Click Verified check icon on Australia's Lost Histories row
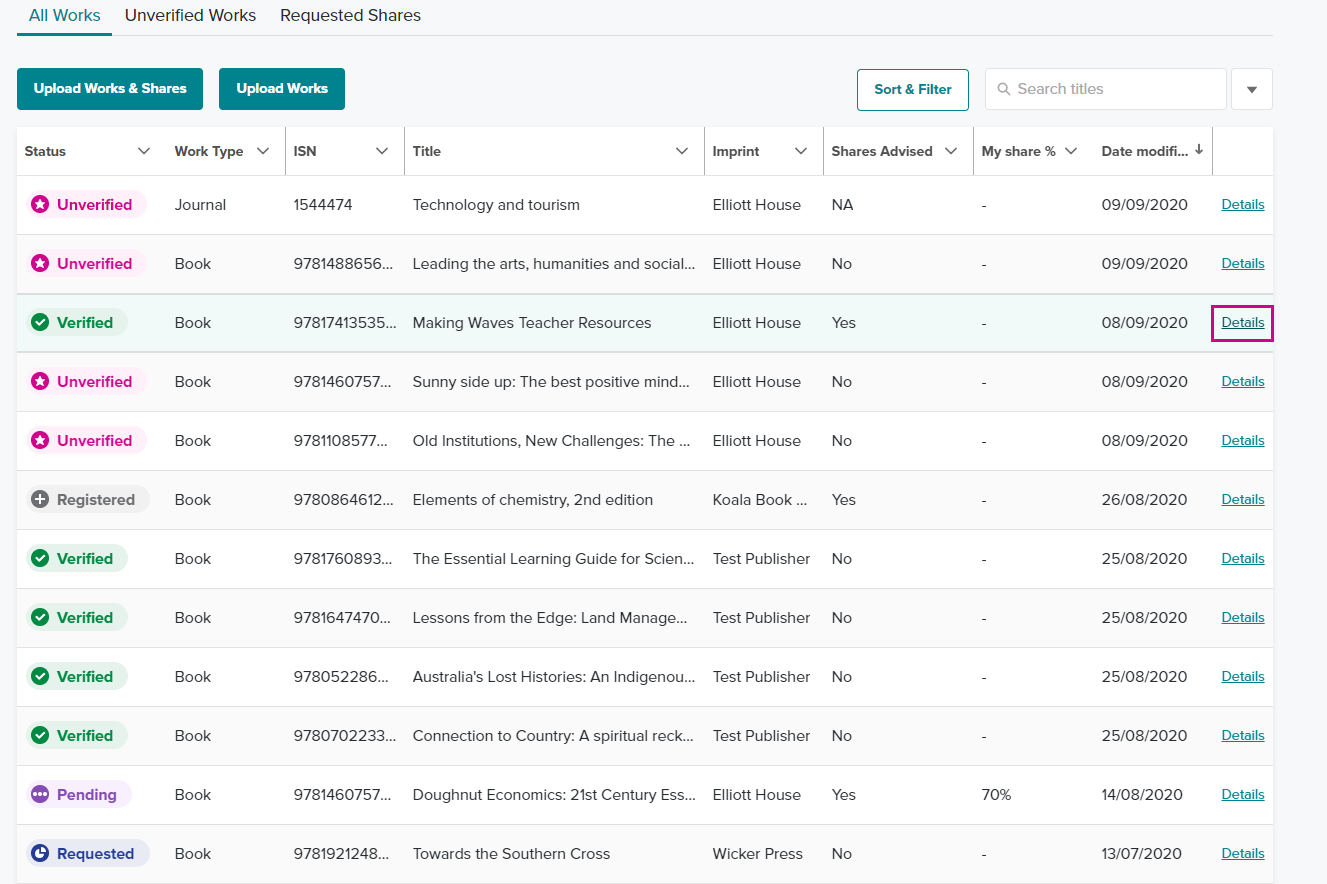 [x=40, y=676]
